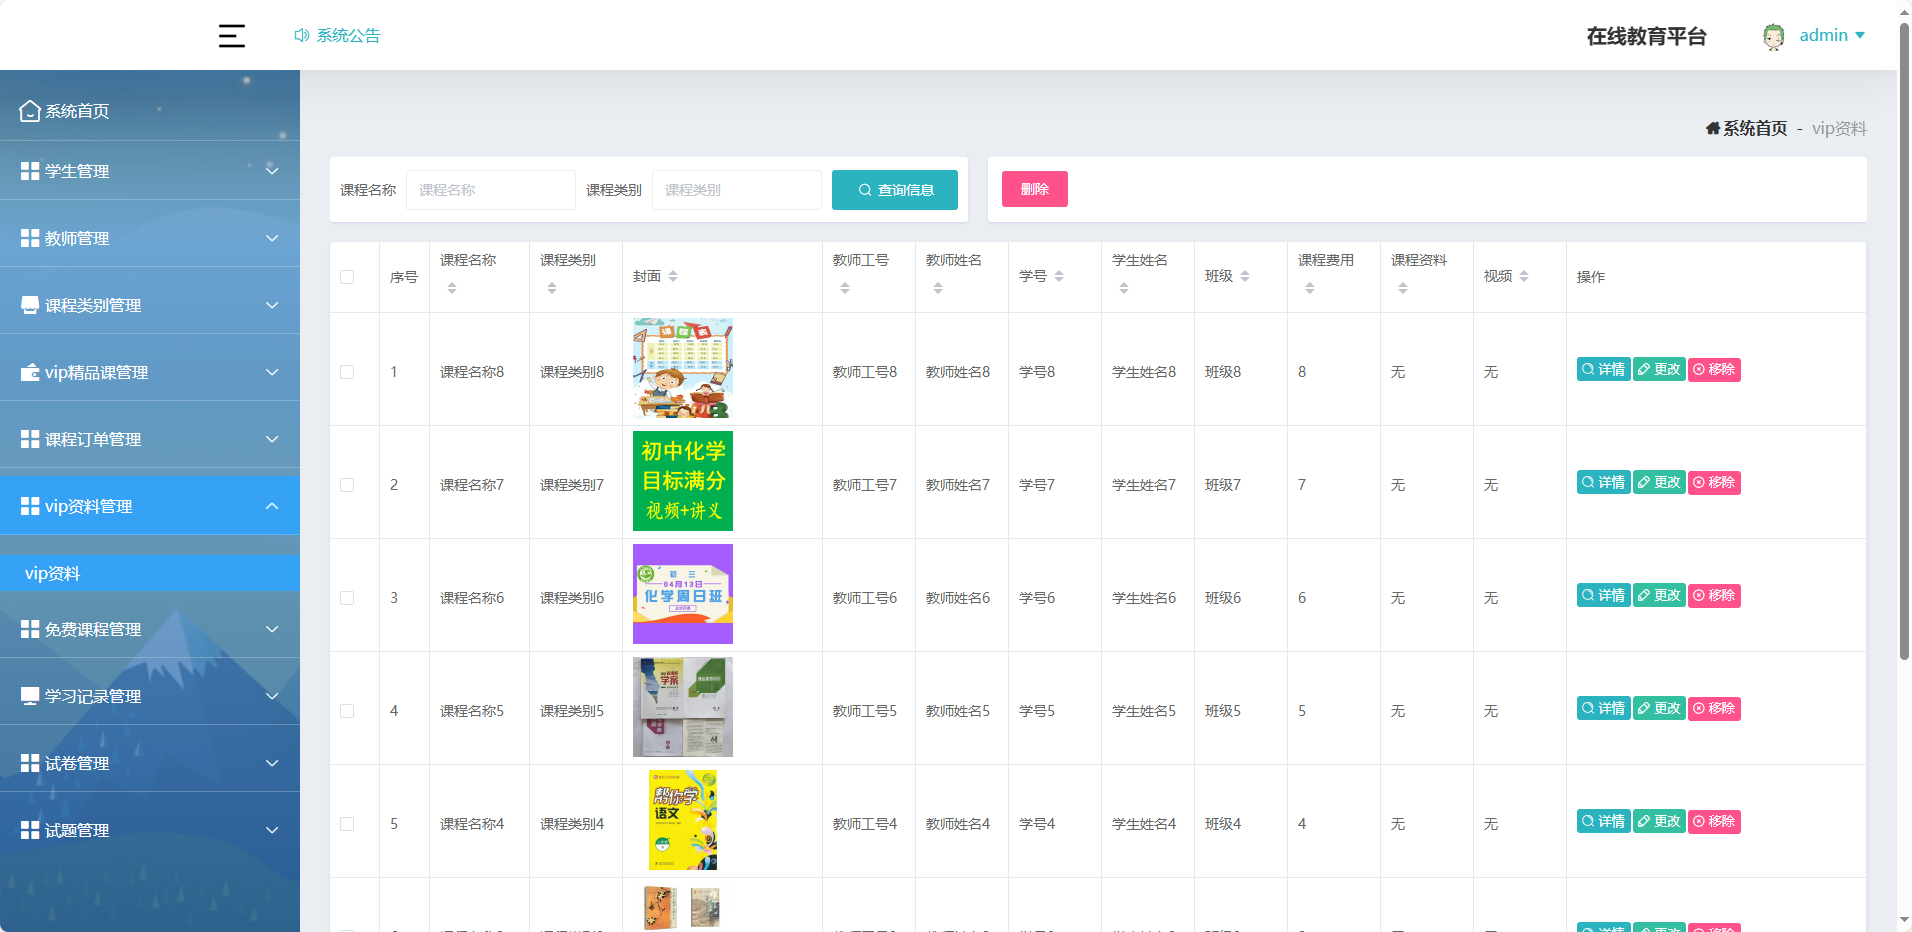Sort by 视频 column sort arrows
Viewport: 1912px width, 932px height.
pyautogui.click(x=1524, y=276)
